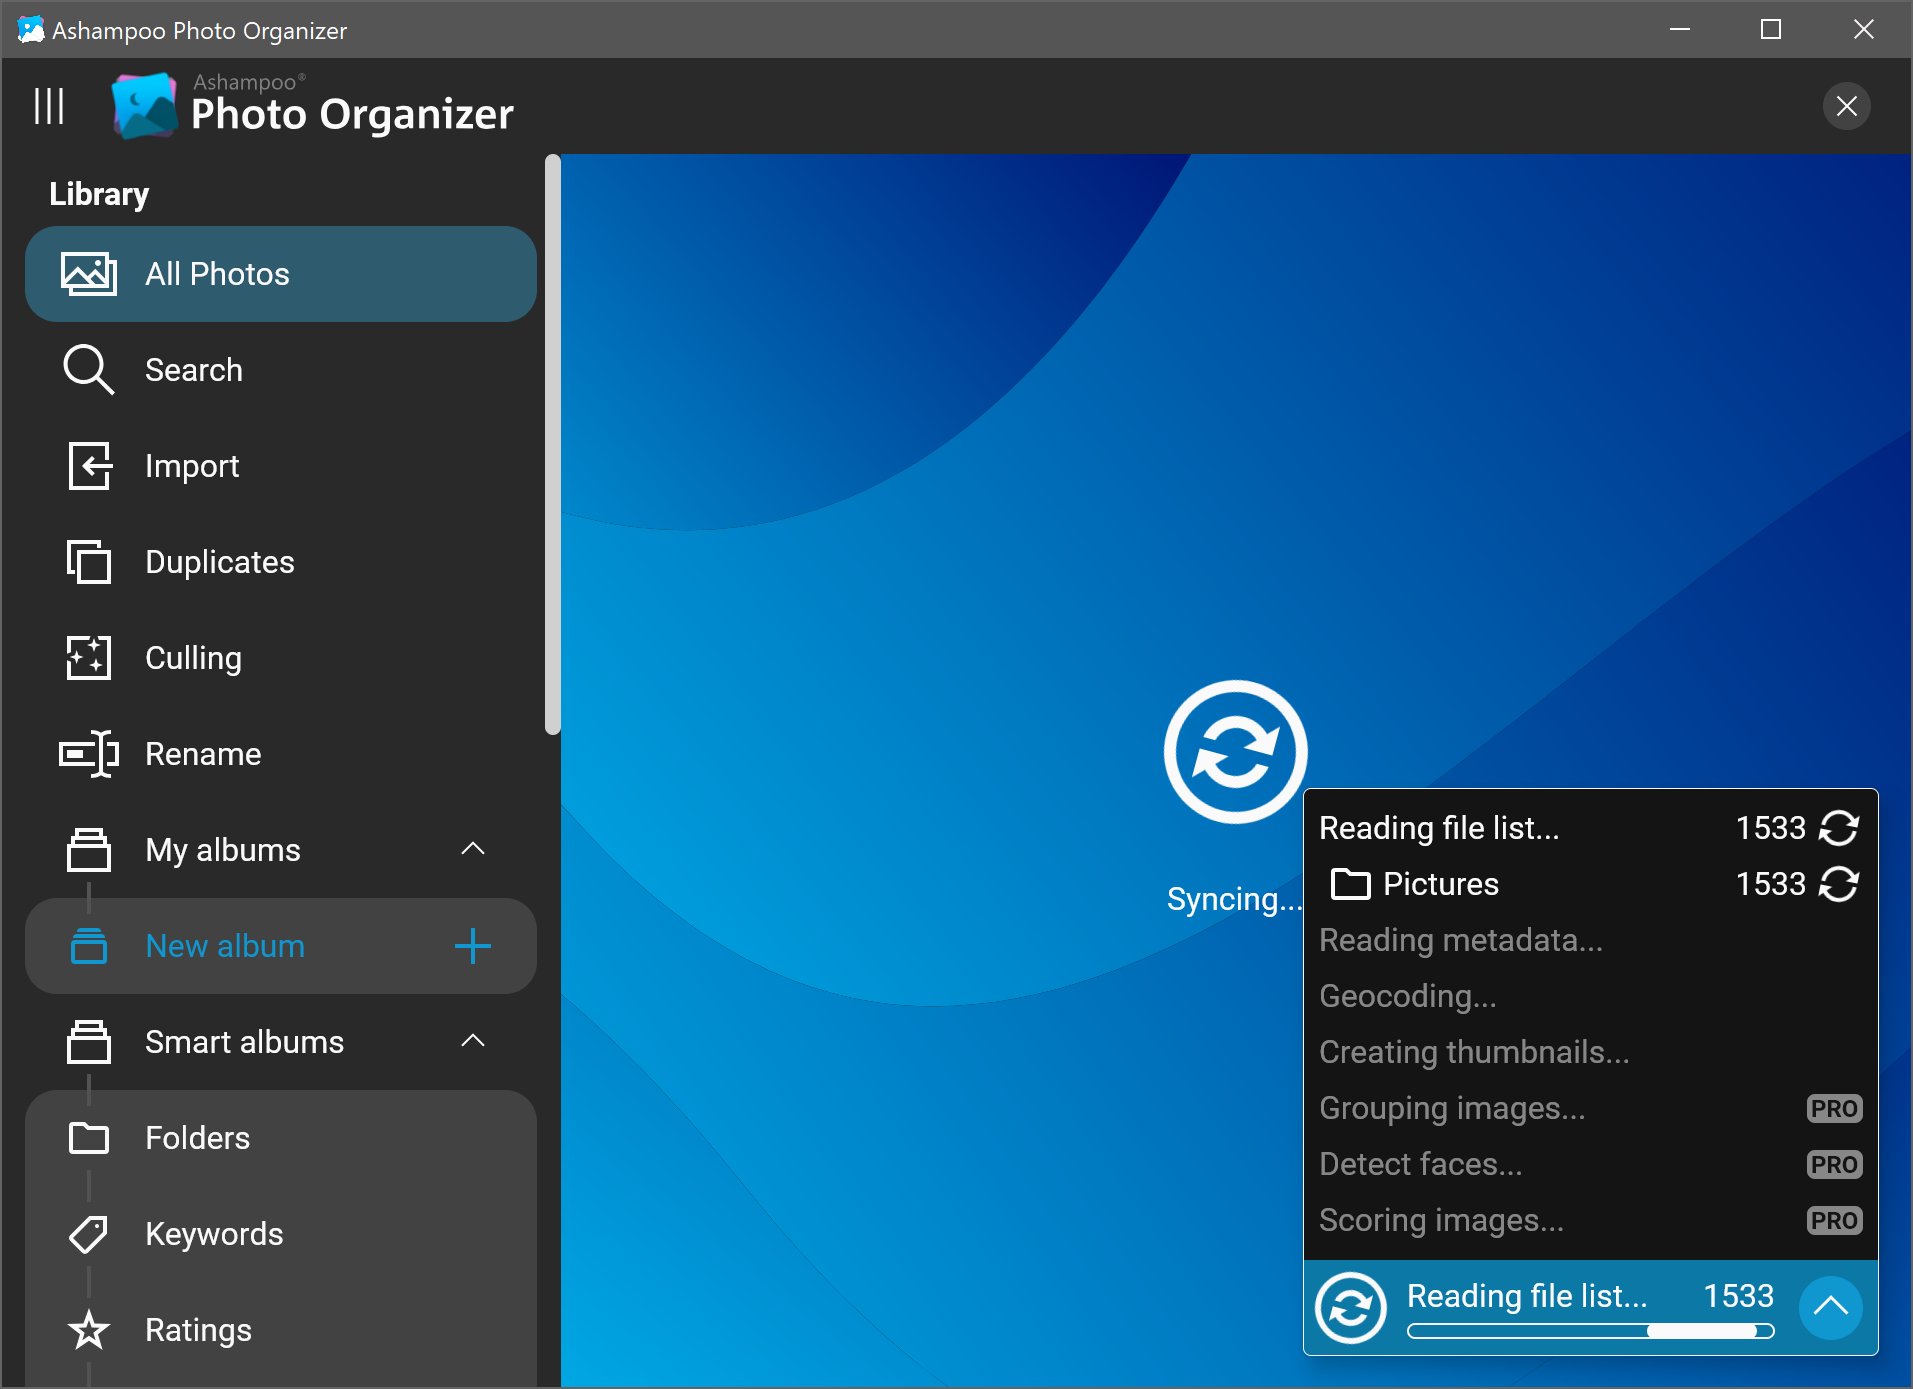Click the Pictures folder icon in sync panel
The image size is (1913, 1389).
(x=1350, y=884)
